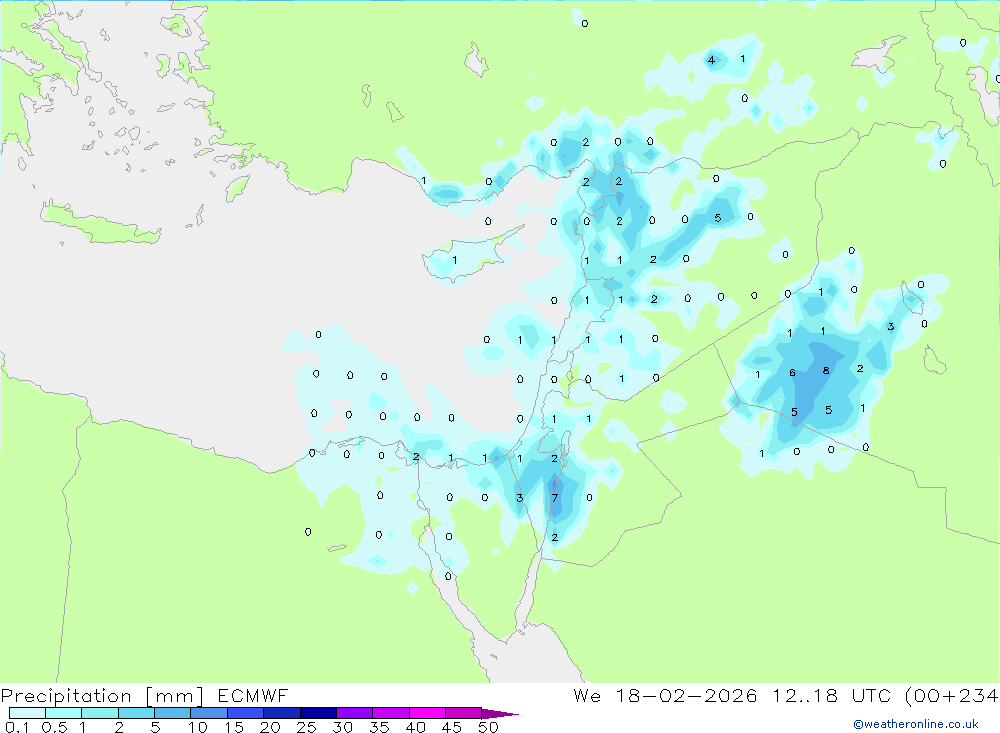Click the '15' legend scale label
1000x733 pixels.
click(234, 727)
